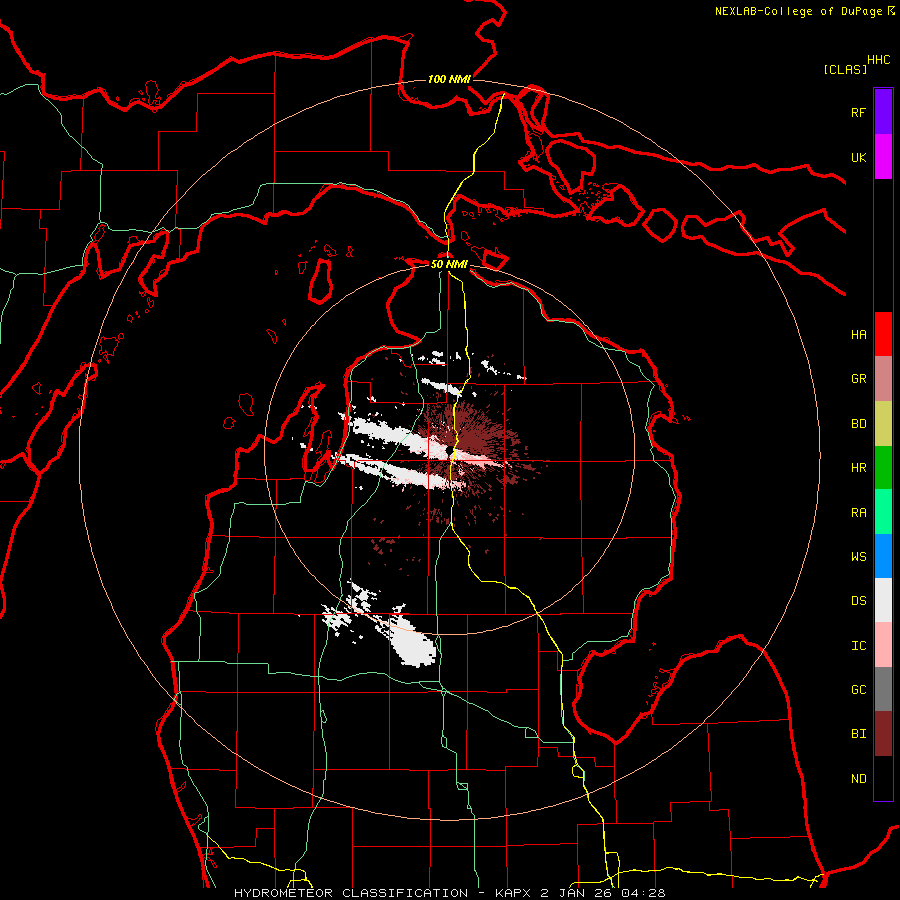Click the [CLAS] legend label
The image size is (900, 900).
point(845,70)
